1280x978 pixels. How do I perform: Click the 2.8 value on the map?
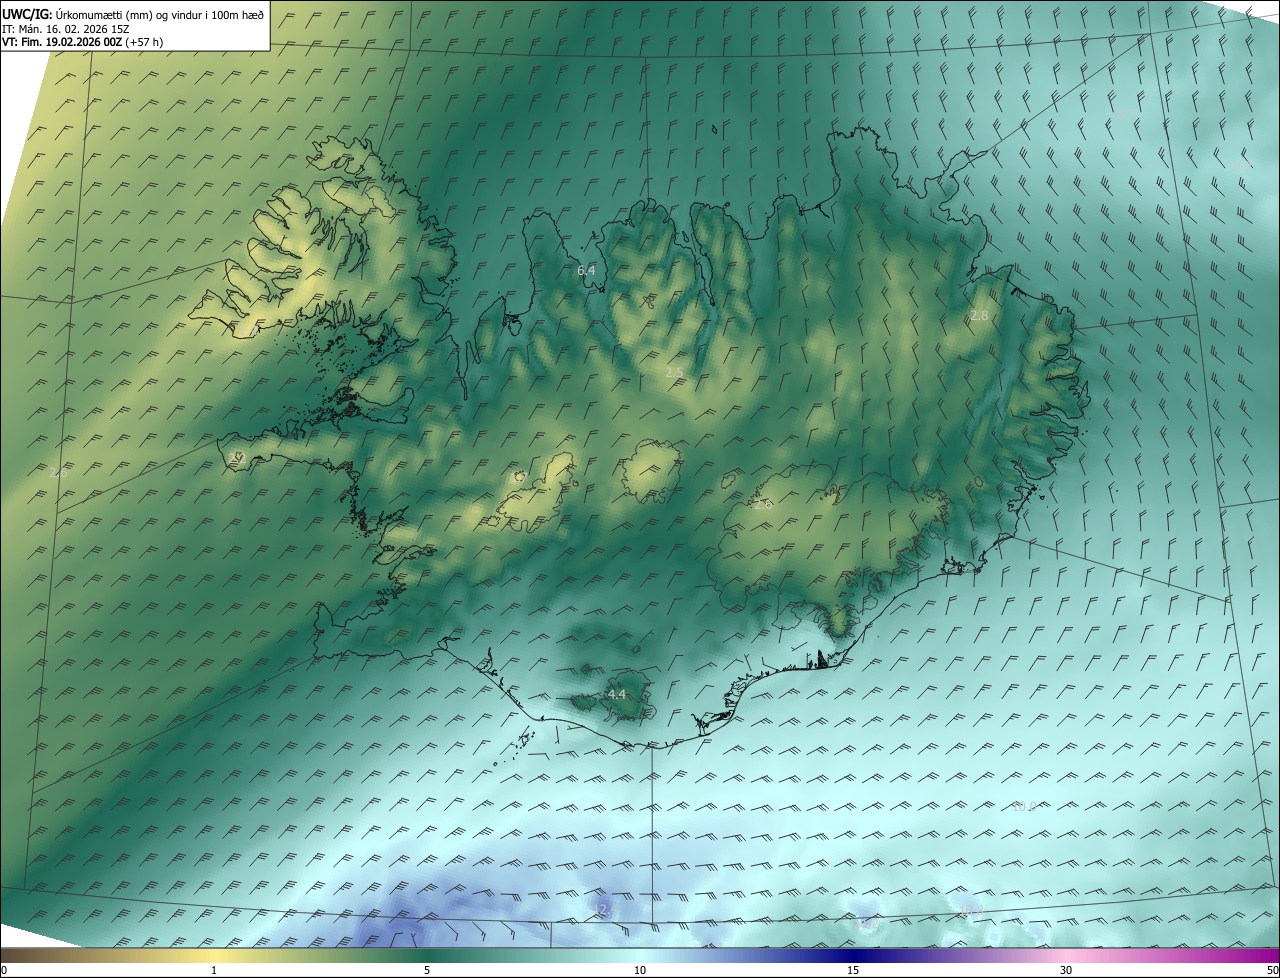coord(979,315)
